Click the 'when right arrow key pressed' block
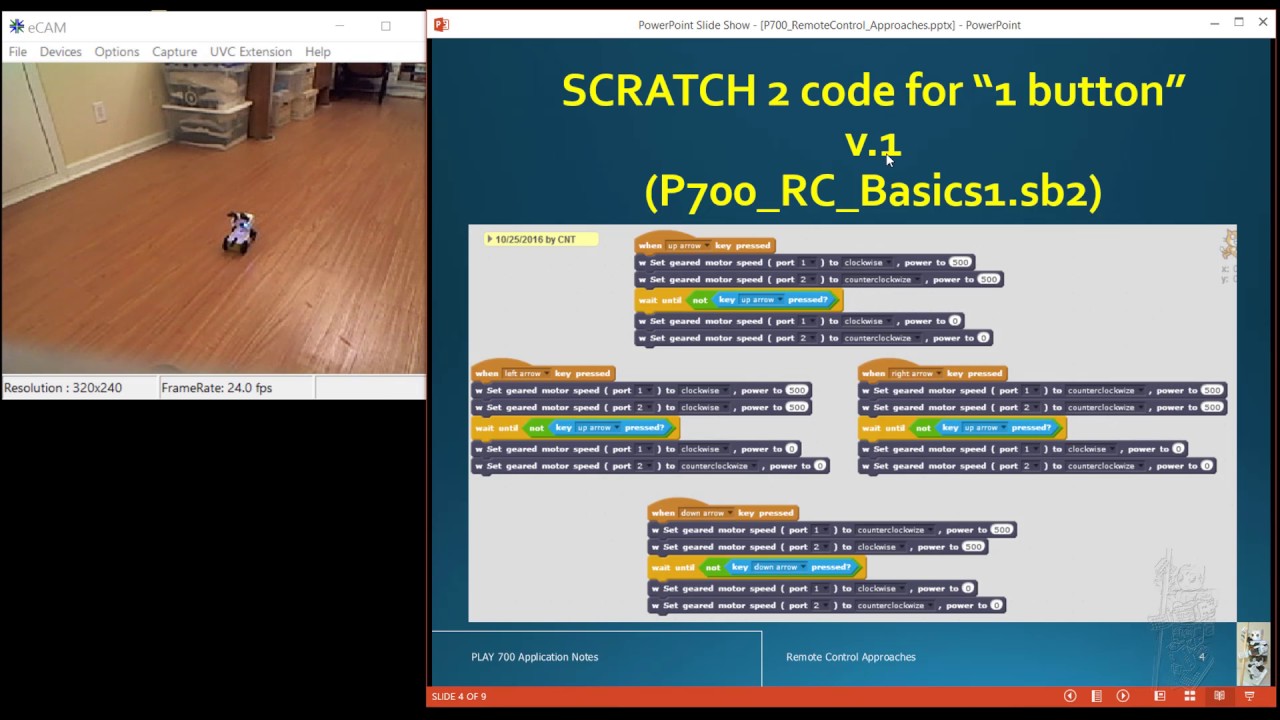Viewport: 1280px width, 720px height. (932, 371)
